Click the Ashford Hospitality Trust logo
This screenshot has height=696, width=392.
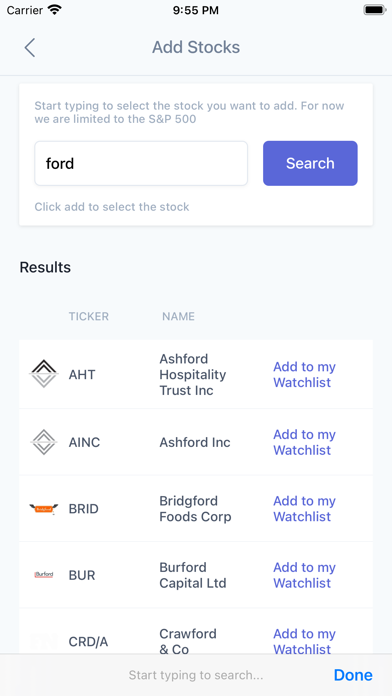[44, 374]
